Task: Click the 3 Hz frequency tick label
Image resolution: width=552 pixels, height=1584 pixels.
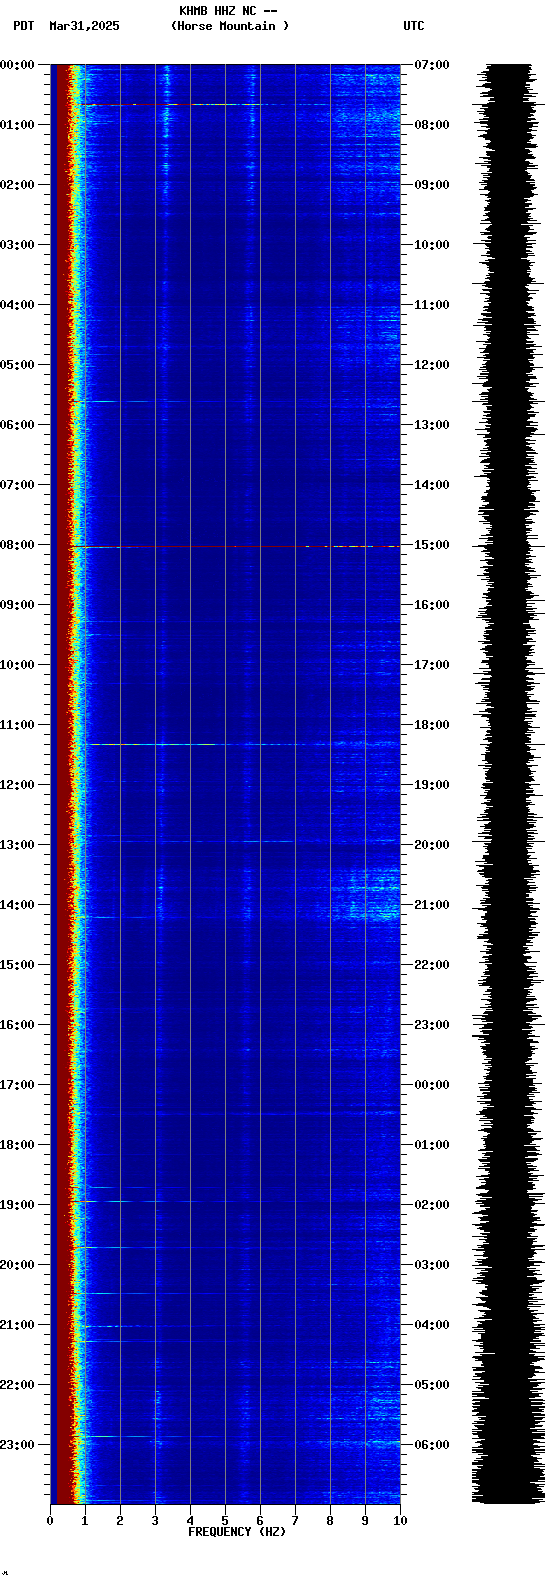Action: coord(155,1521)
